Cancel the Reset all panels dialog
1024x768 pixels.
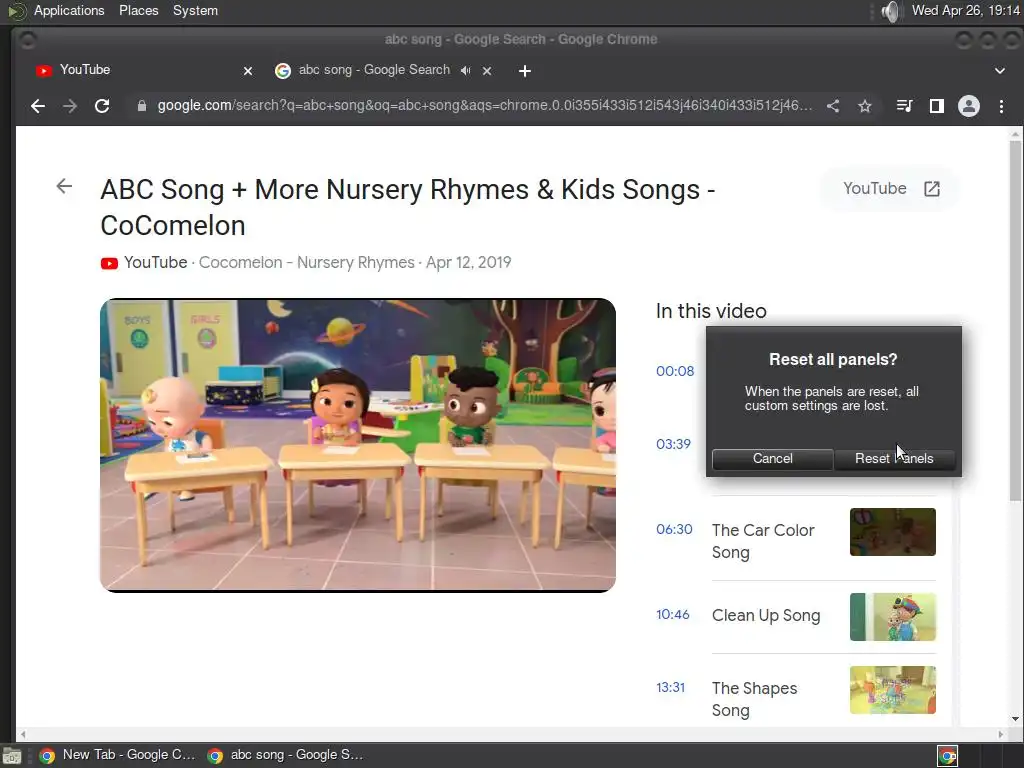(773, 458)
